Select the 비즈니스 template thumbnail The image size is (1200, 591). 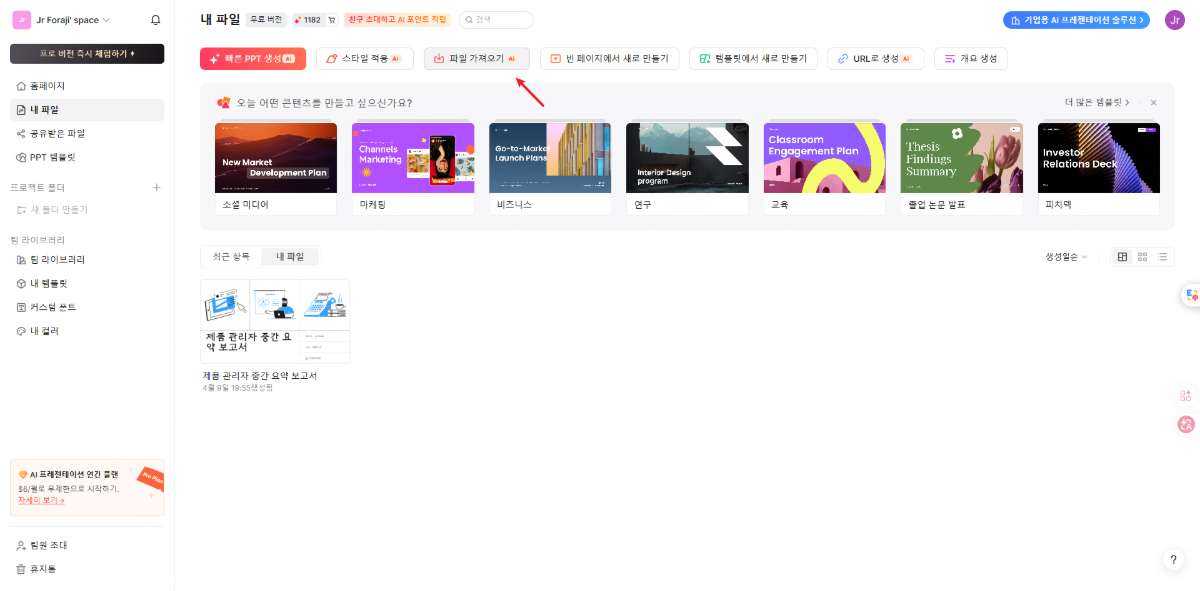(x=550, y=158)
